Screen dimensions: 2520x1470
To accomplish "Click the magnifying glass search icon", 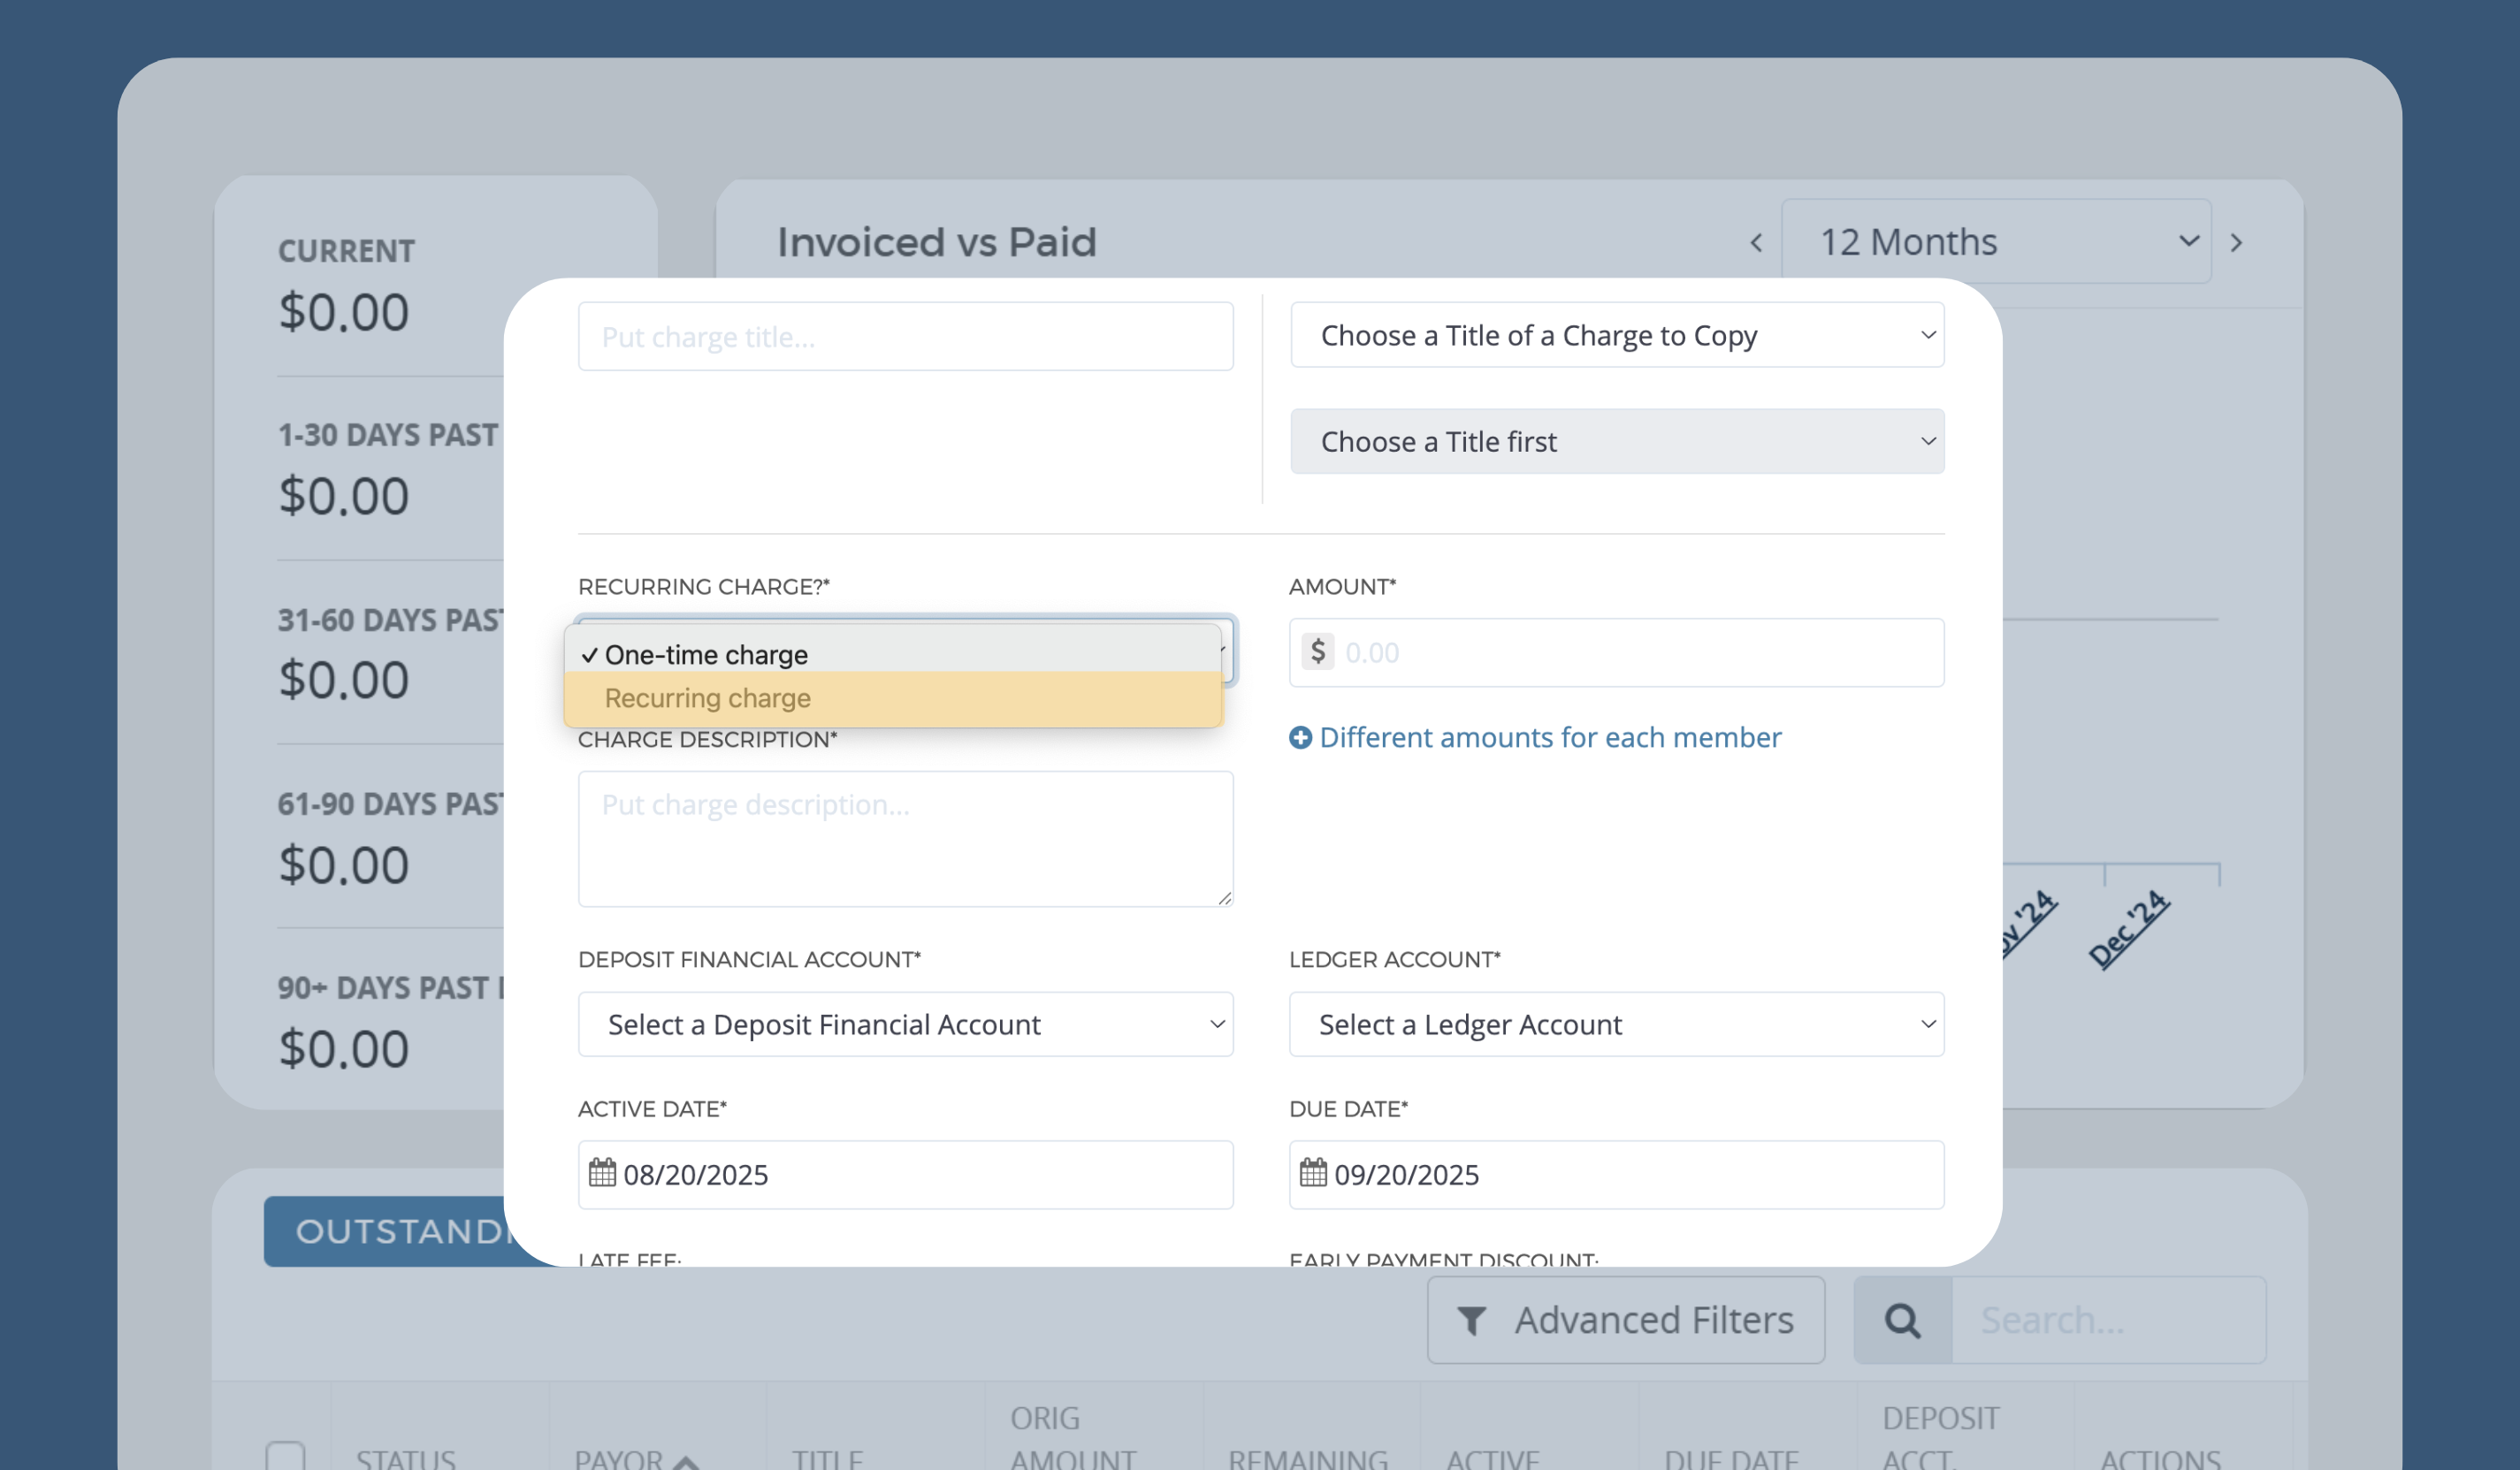I will click(1902, 1320).
